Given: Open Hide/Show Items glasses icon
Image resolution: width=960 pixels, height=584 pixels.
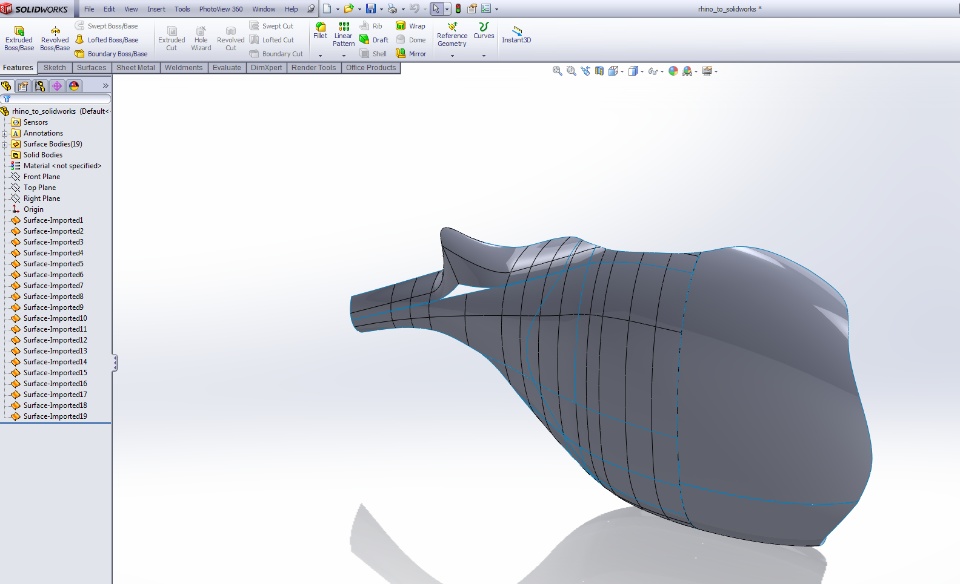Looking at the screenshot, I should point(653,71).
